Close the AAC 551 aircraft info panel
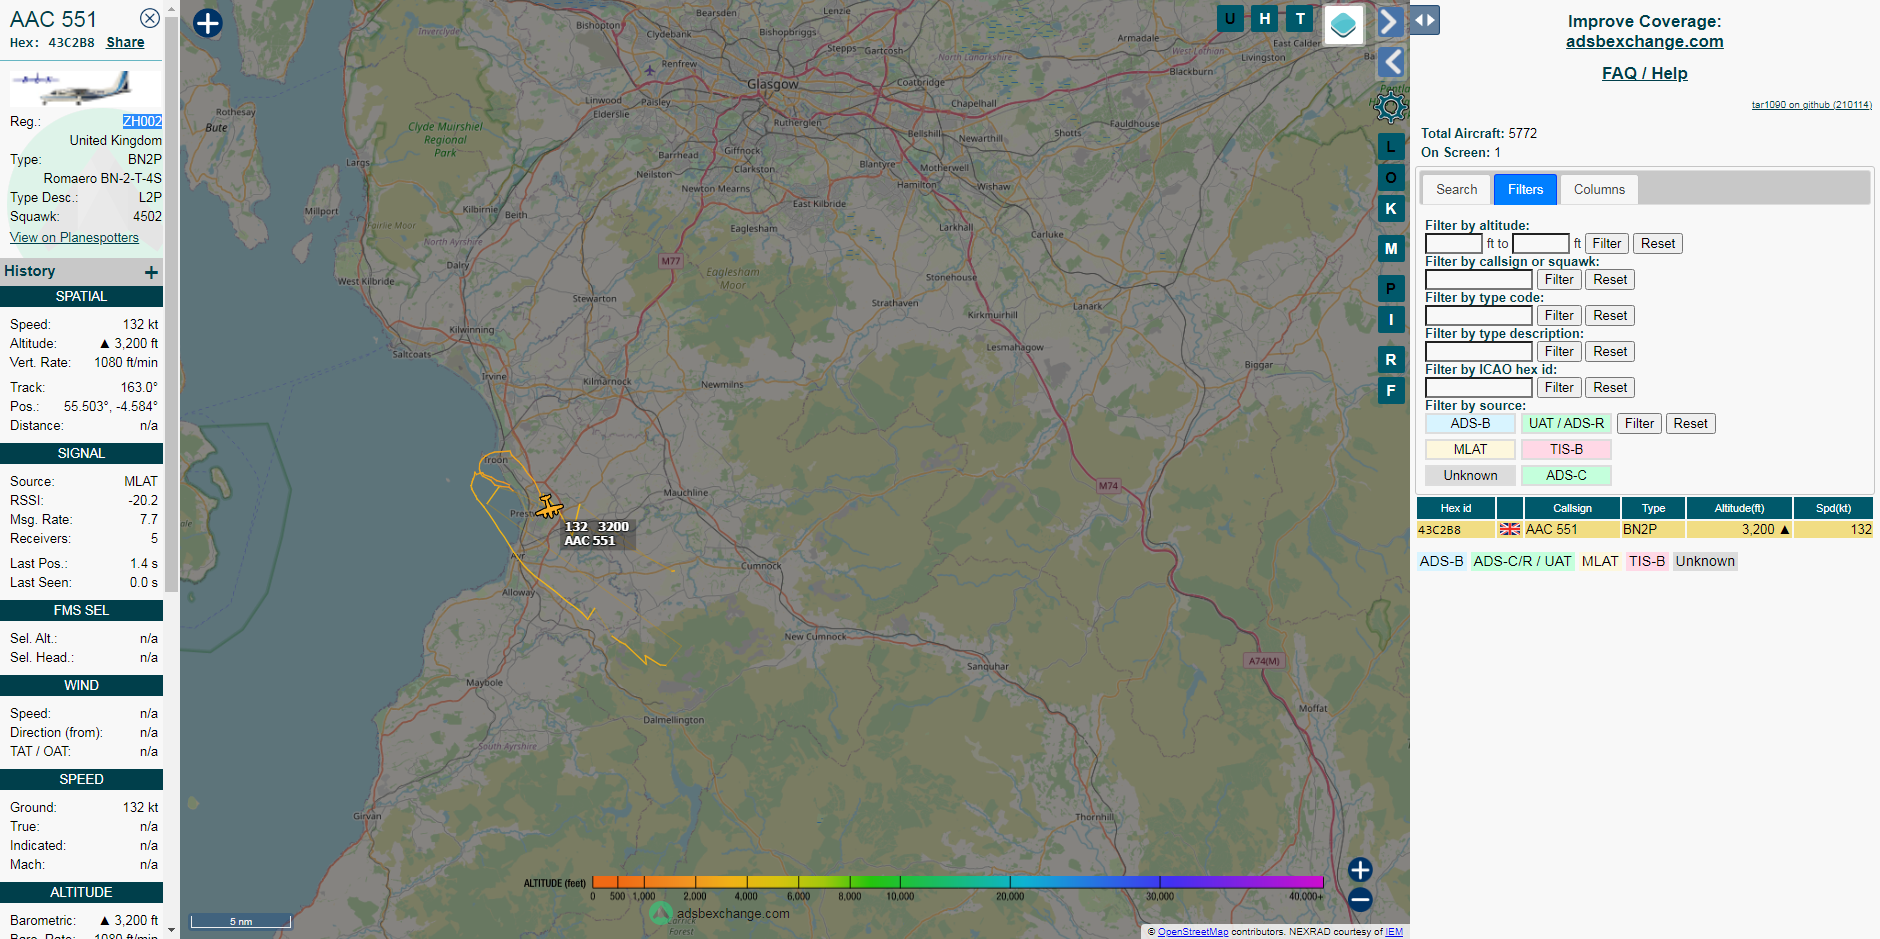Screen dimensions: 1880x939 (149, 18)
